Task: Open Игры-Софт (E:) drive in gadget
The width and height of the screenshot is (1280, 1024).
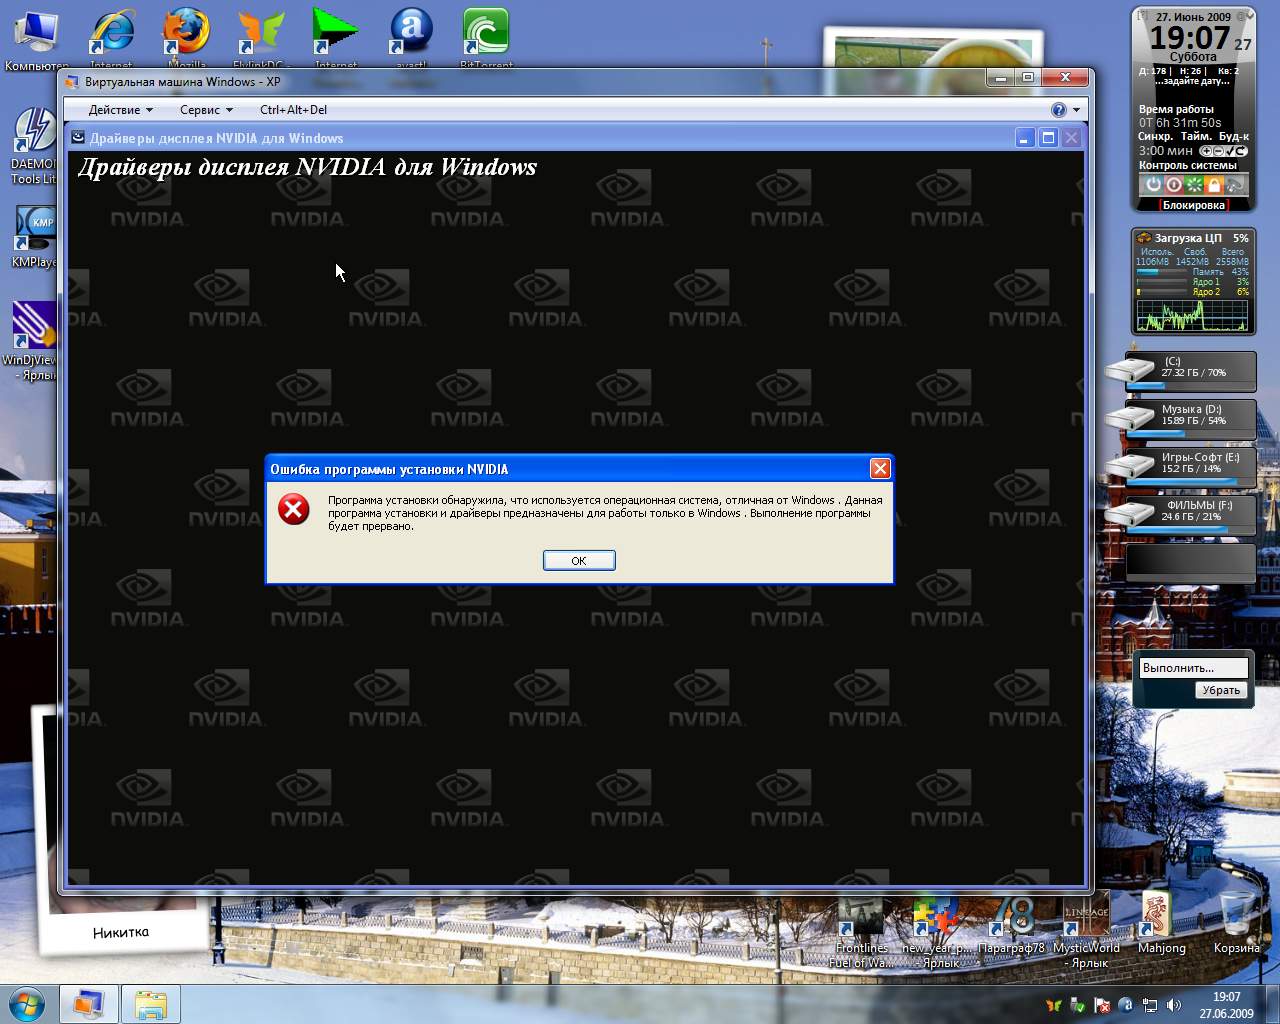Action: tap(1182, 467)
